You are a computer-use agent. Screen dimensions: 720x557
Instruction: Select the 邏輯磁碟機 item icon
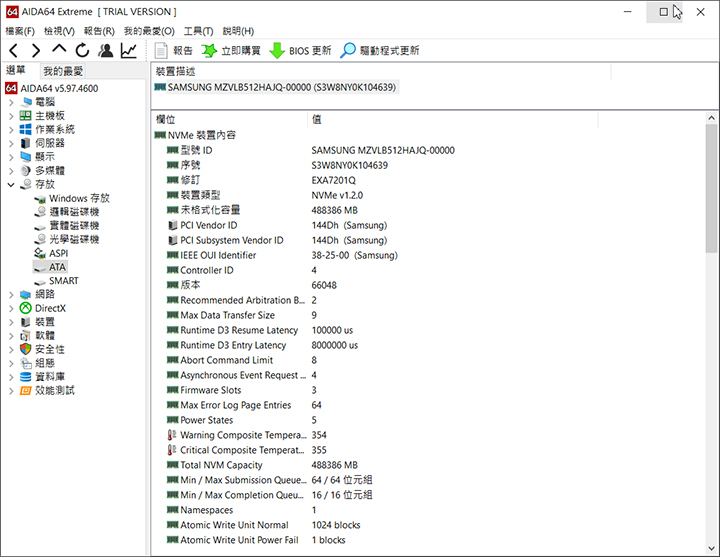point(40,212)
